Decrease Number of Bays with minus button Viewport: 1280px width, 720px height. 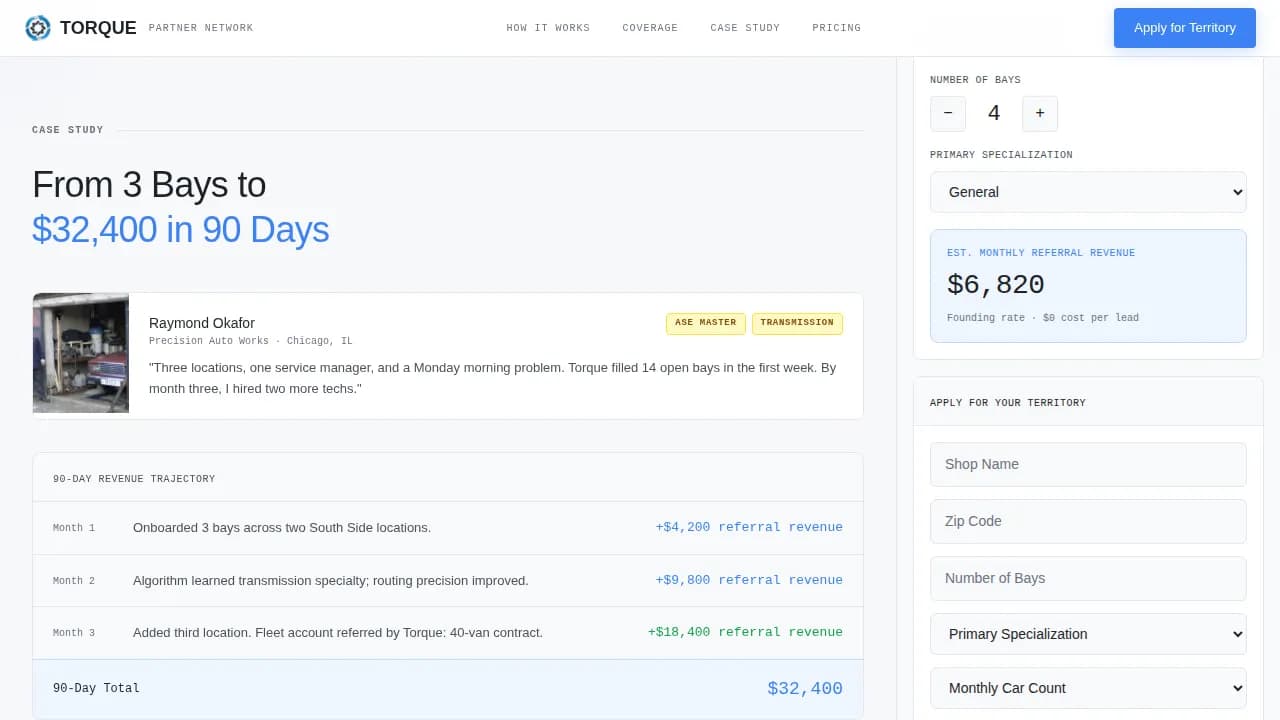tap(948, 113)
